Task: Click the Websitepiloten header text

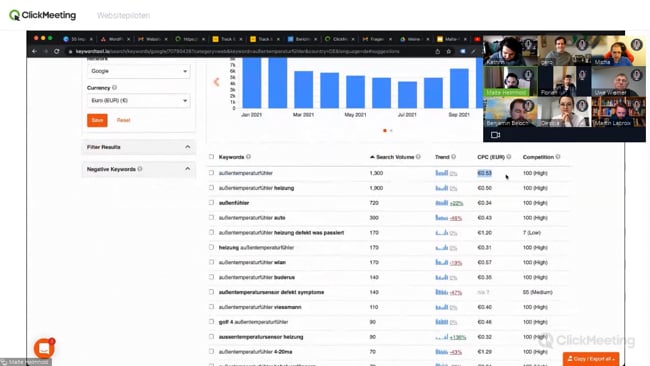Action: coord(124,15)
